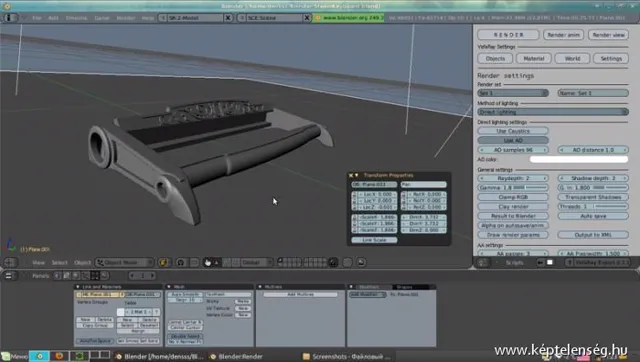Delete the SR:2-Model screen with X
640x362 pixels.
(x=228, y=18)
